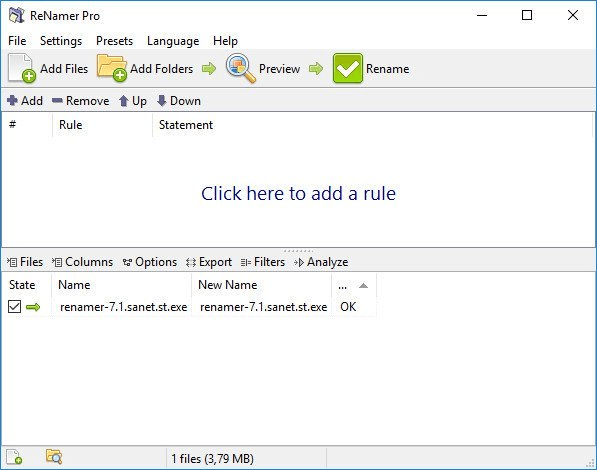Screen dimensions: 597x470
Task: Uncheck the renamer-7.1.sanet.st.exe file checkbox
Action: tap(14, 307)
